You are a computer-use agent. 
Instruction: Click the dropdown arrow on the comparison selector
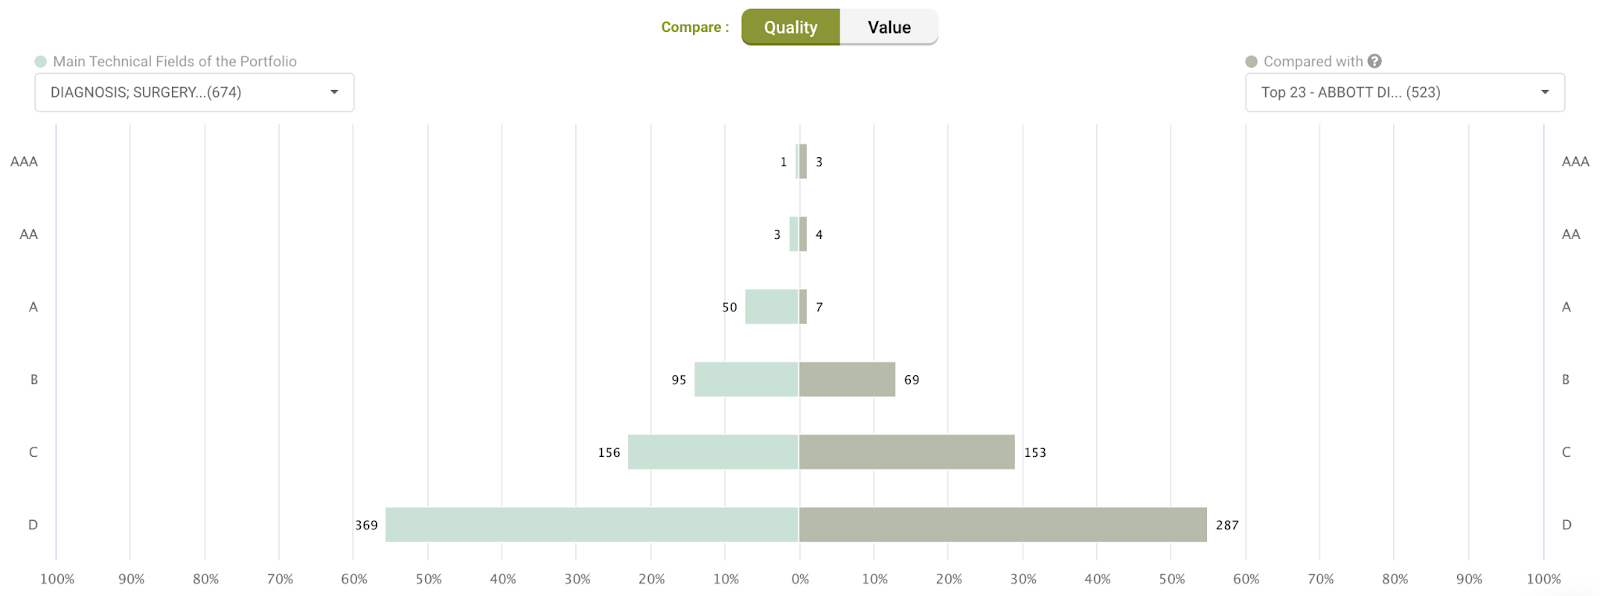tap(1546, 92)
